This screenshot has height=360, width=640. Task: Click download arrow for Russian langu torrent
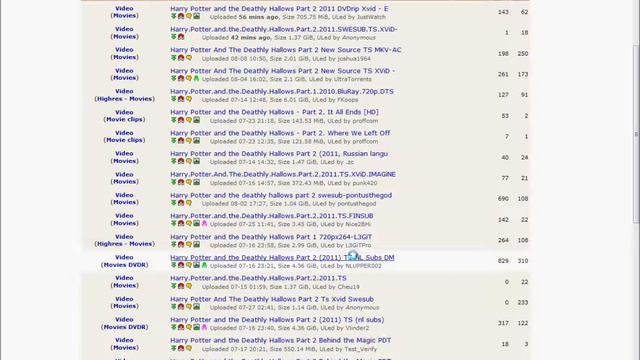pos(173,162)
